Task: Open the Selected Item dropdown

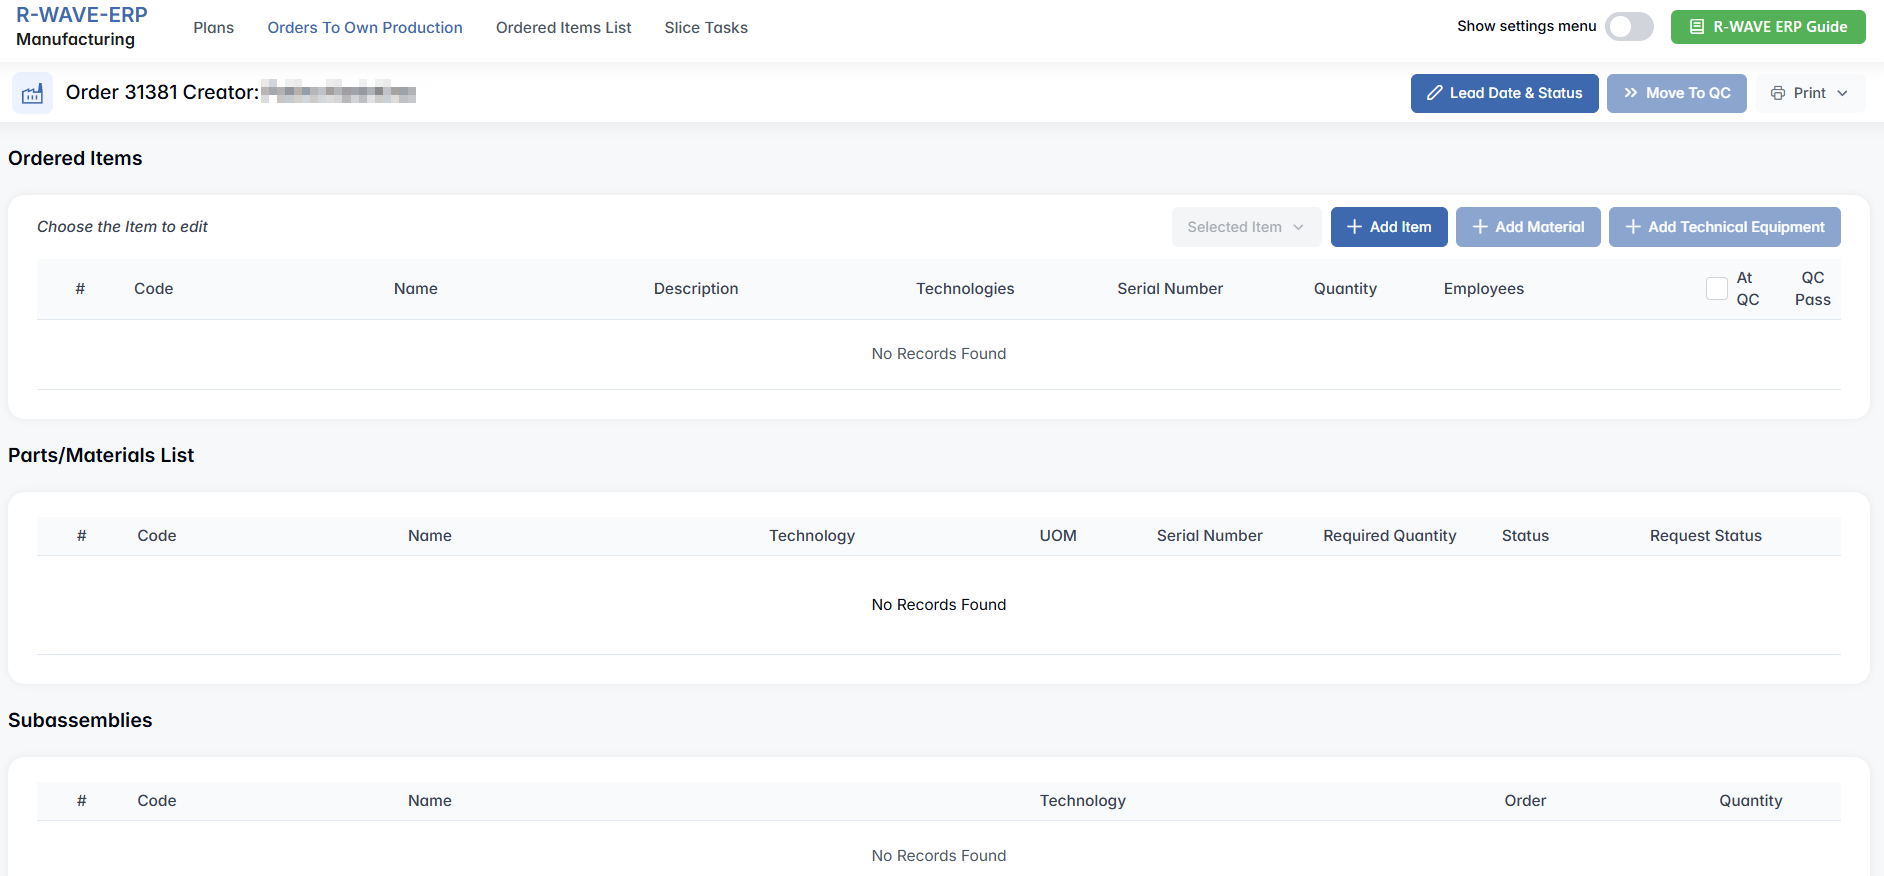Action: pyautogui.click(x=1245, y=227)
